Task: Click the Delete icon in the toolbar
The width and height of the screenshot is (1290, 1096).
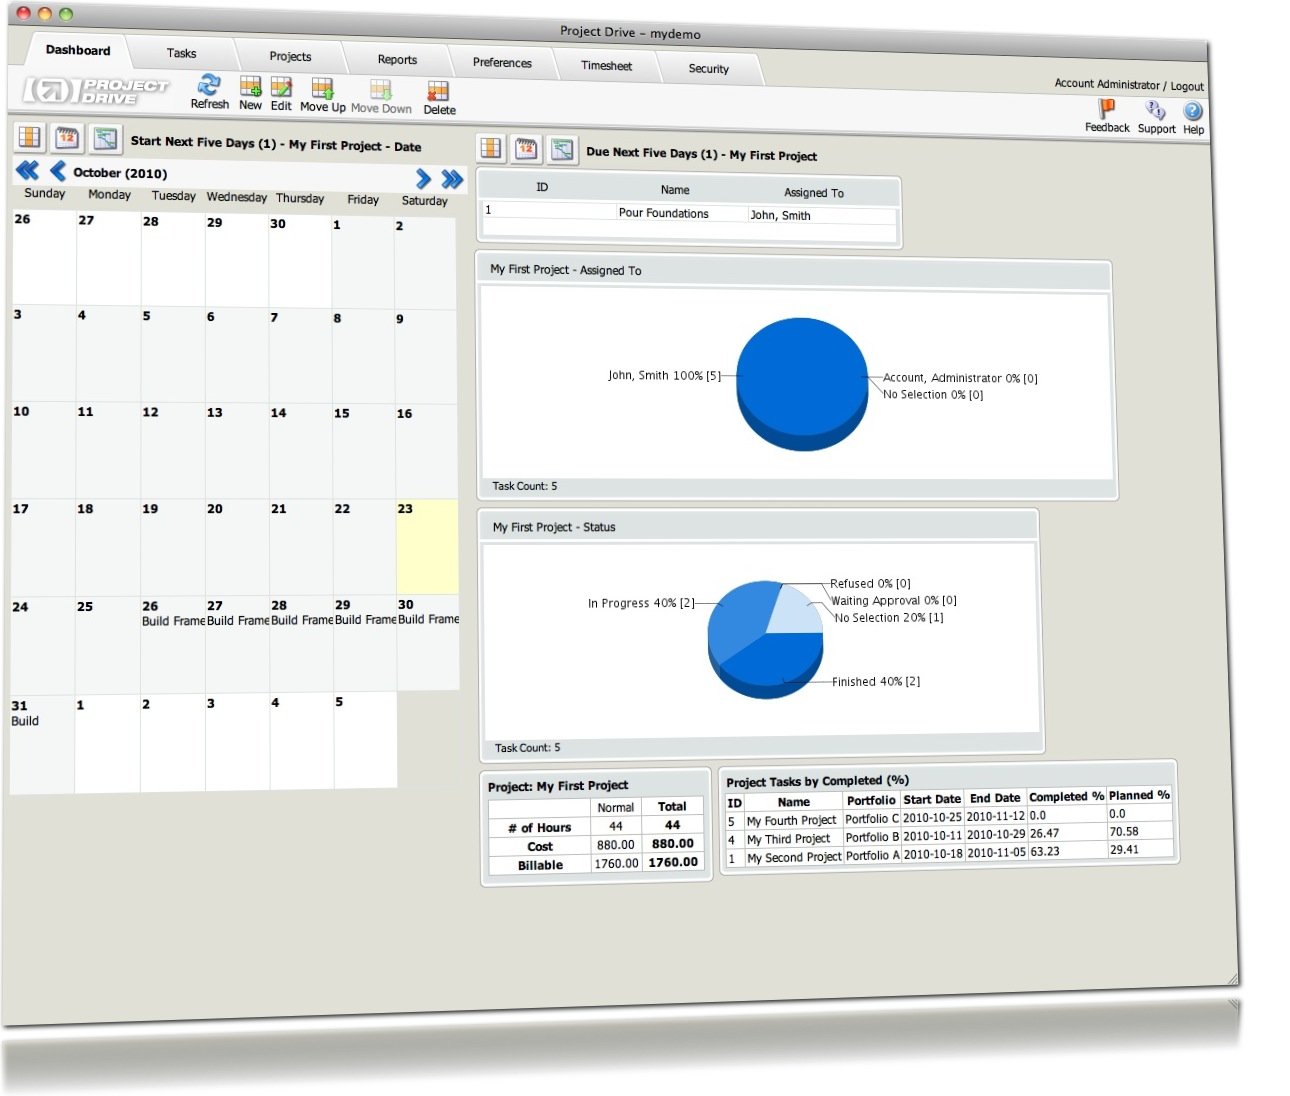Action: coord(438,92)
